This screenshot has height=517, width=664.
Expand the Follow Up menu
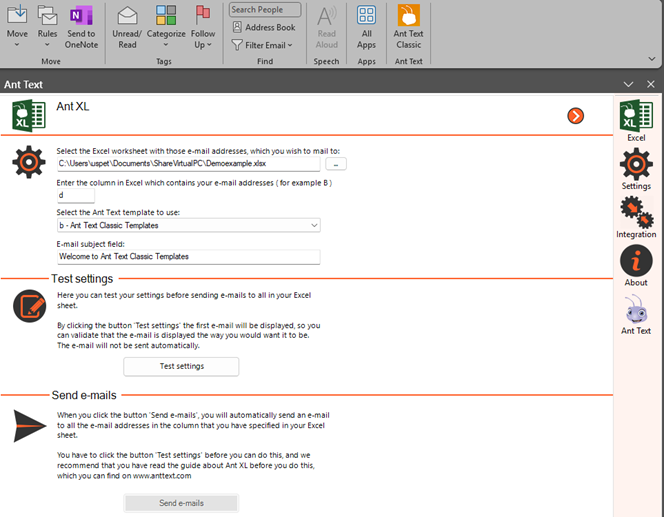tap(204, 27)
